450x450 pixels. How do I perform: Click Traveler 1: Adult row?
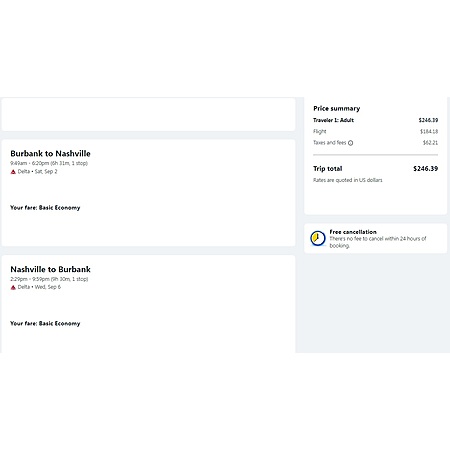tap(375, 120)
